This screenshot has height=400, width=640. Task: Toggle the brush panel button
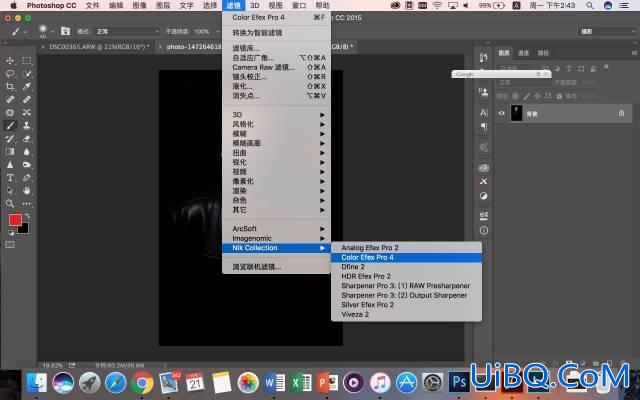[x=65, y=31]
